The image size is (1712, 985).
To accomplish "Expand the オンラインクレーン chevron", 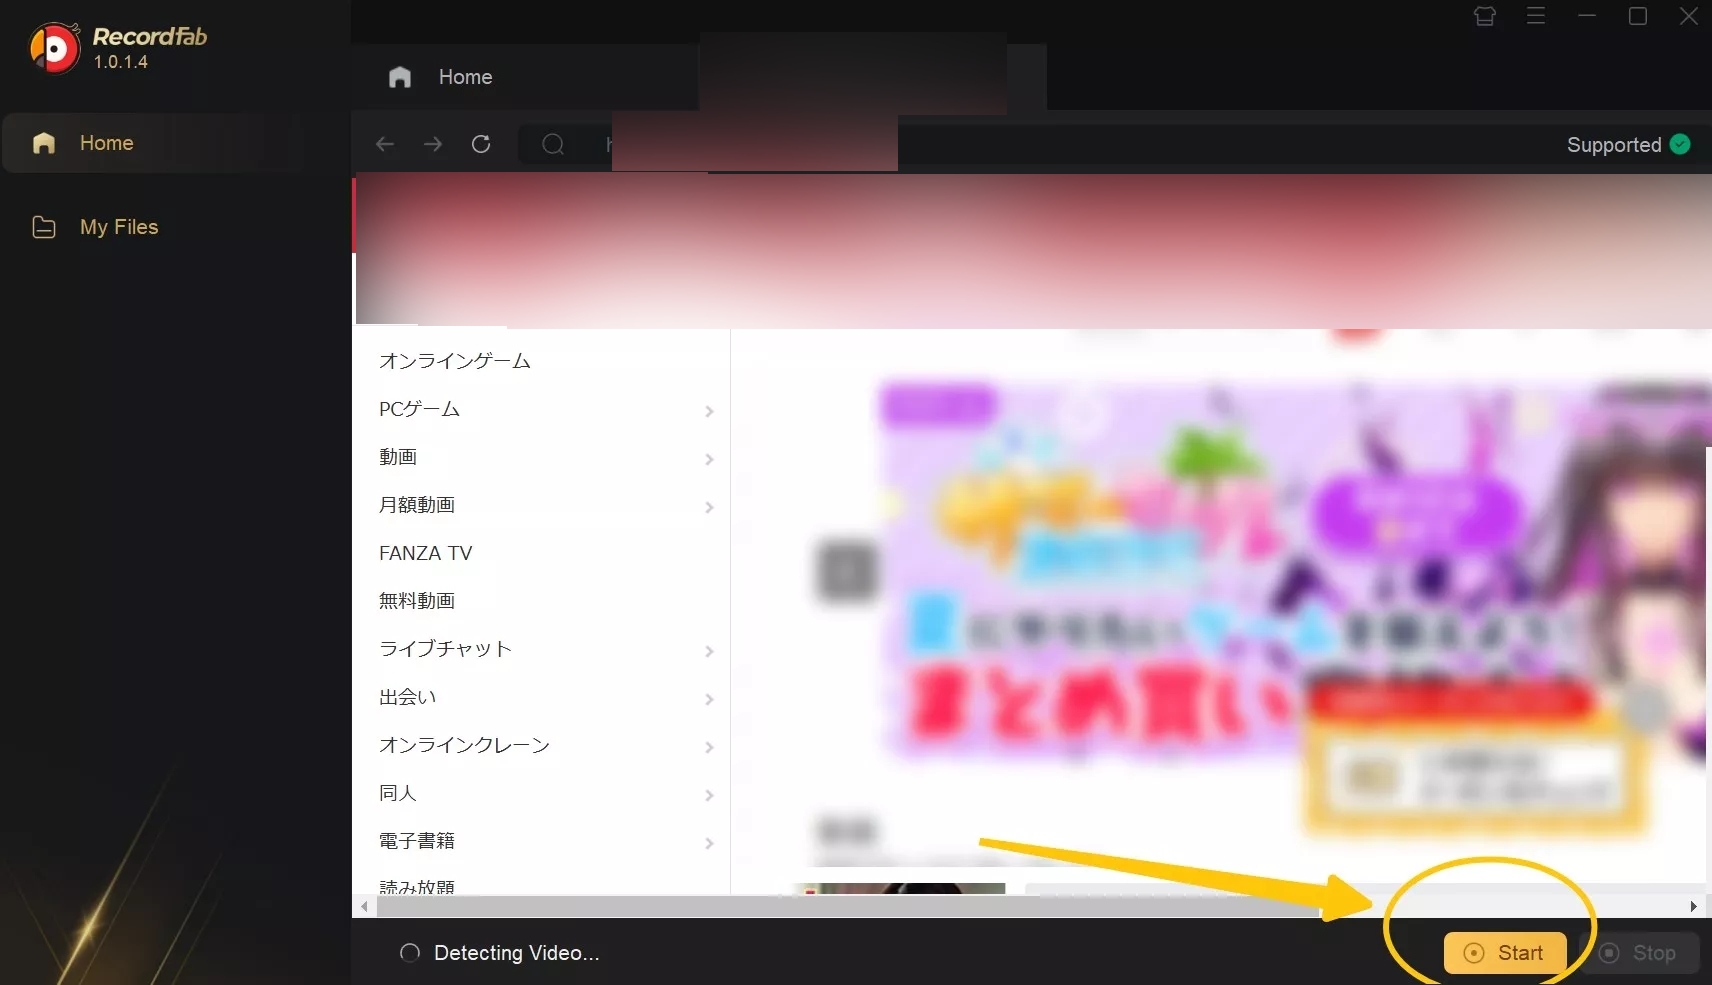I will (709, 747).
